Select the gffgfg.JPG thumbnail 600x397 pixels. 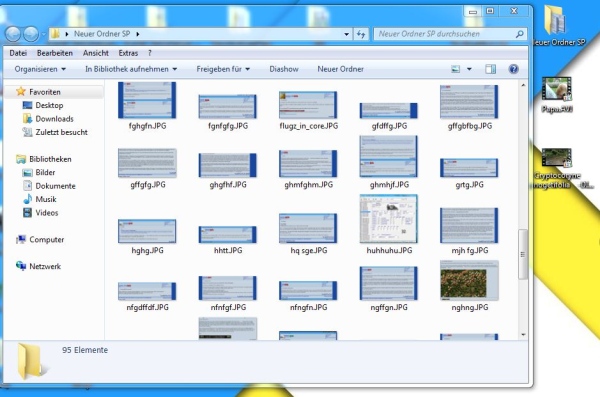click(x=147, y=163)
